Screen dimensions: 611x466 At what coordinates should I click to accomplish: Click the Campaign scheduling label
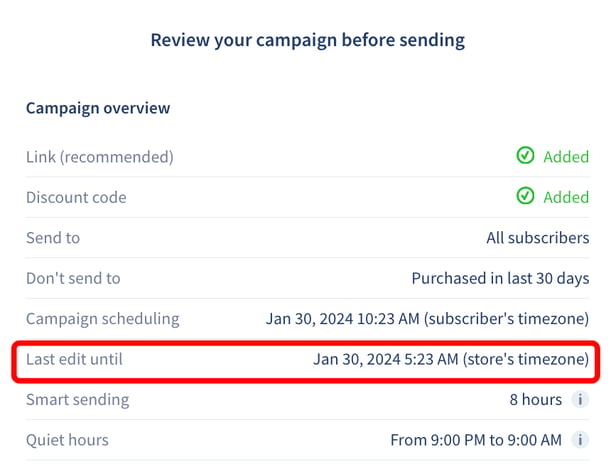(x=103, y=319)
